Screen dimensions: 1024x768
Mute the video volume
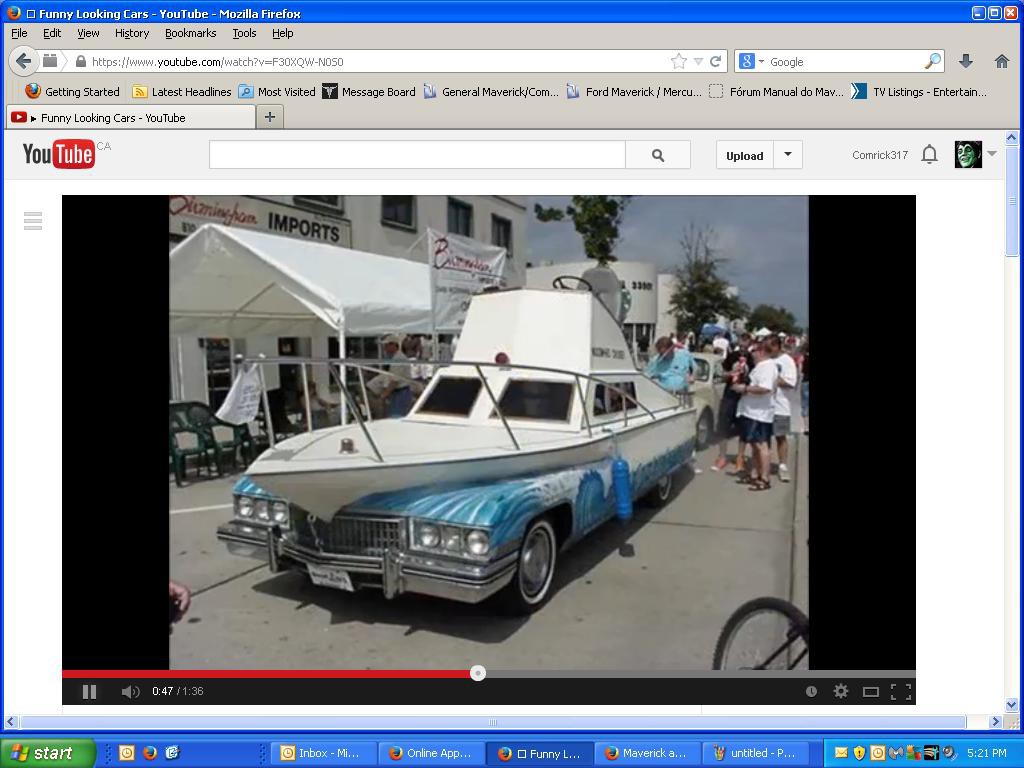click(x=130, y=691)
